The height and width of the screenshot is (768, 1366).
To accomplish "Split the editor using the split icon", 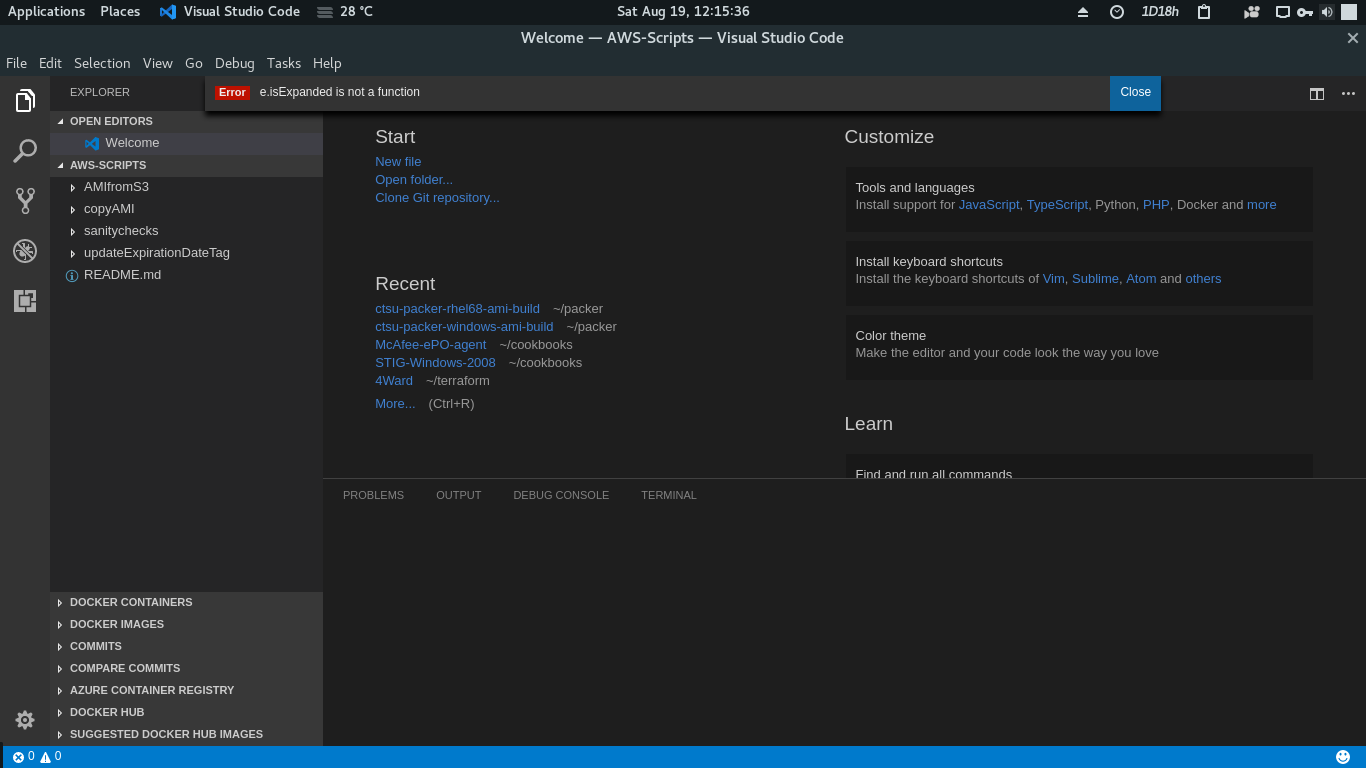I will tap(1316, 93).
